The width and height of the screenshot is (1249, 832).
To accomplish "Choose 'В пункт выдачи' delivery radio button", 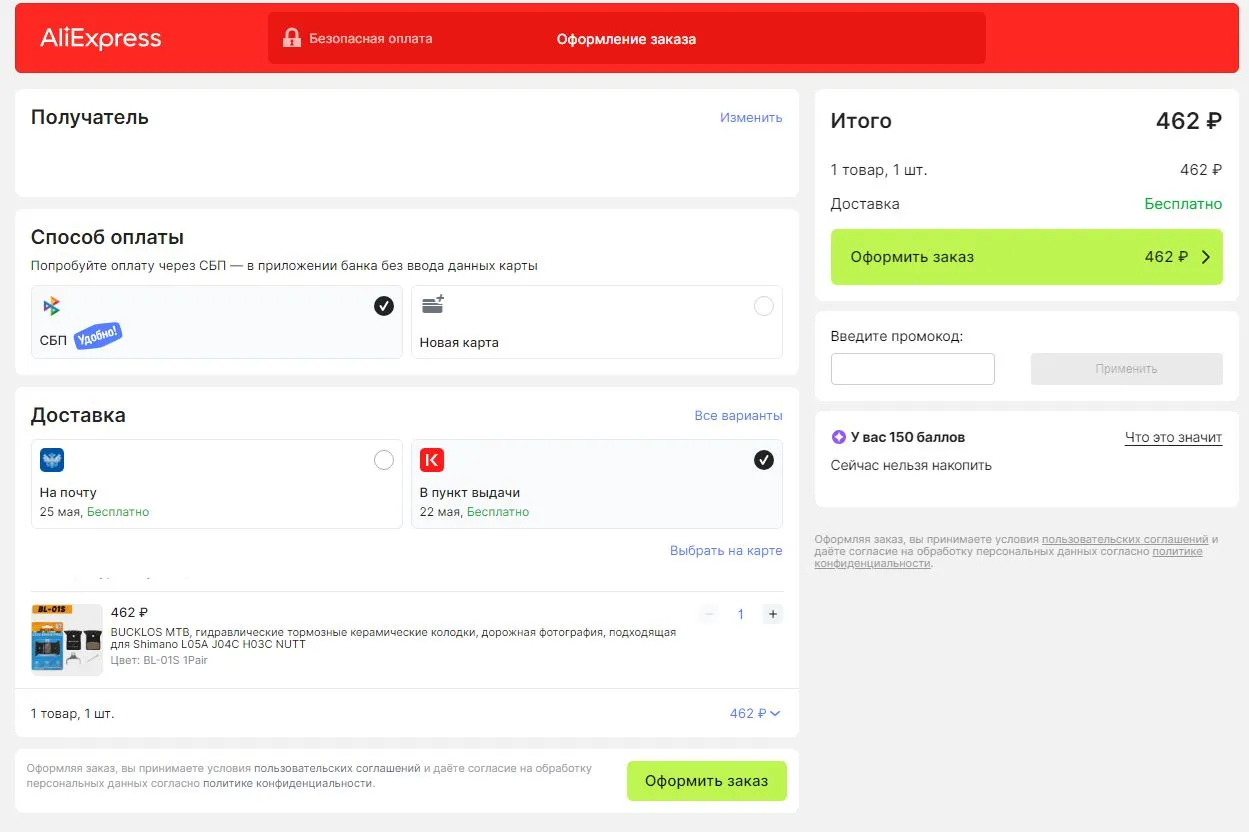I will point(764,460).
